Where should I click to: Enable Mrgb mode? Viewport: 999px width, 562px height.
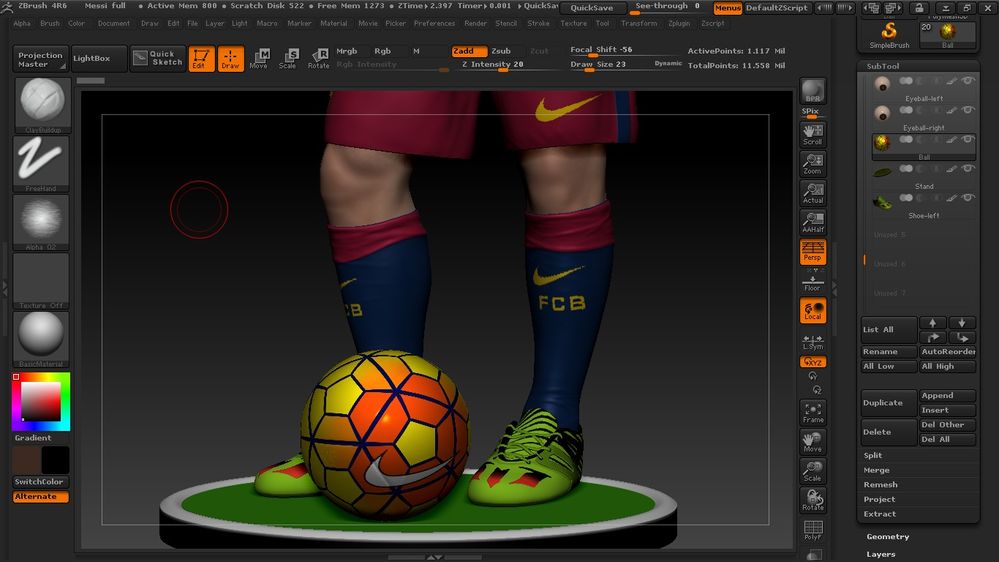[347, 51]
